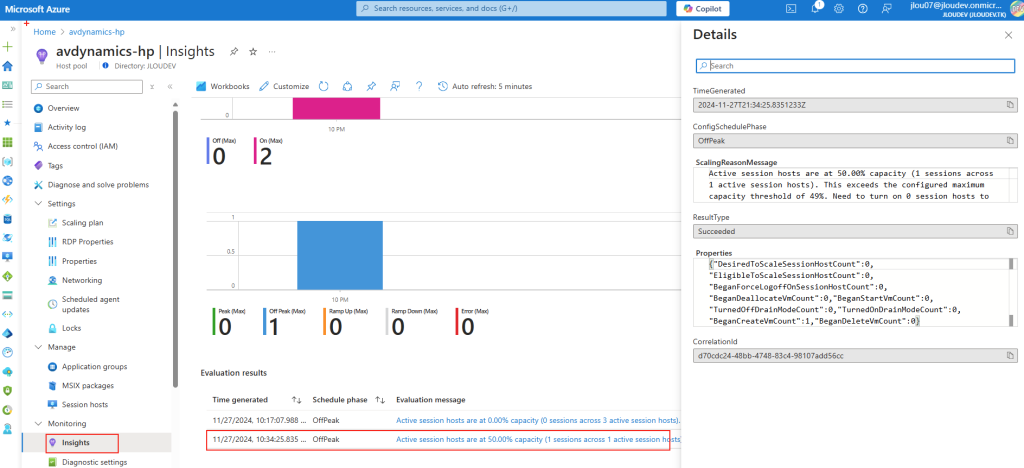Open Scheduled agent updates
Image resolution: width=1024 pixels, height=468 pixels.
tap(90, 304)
